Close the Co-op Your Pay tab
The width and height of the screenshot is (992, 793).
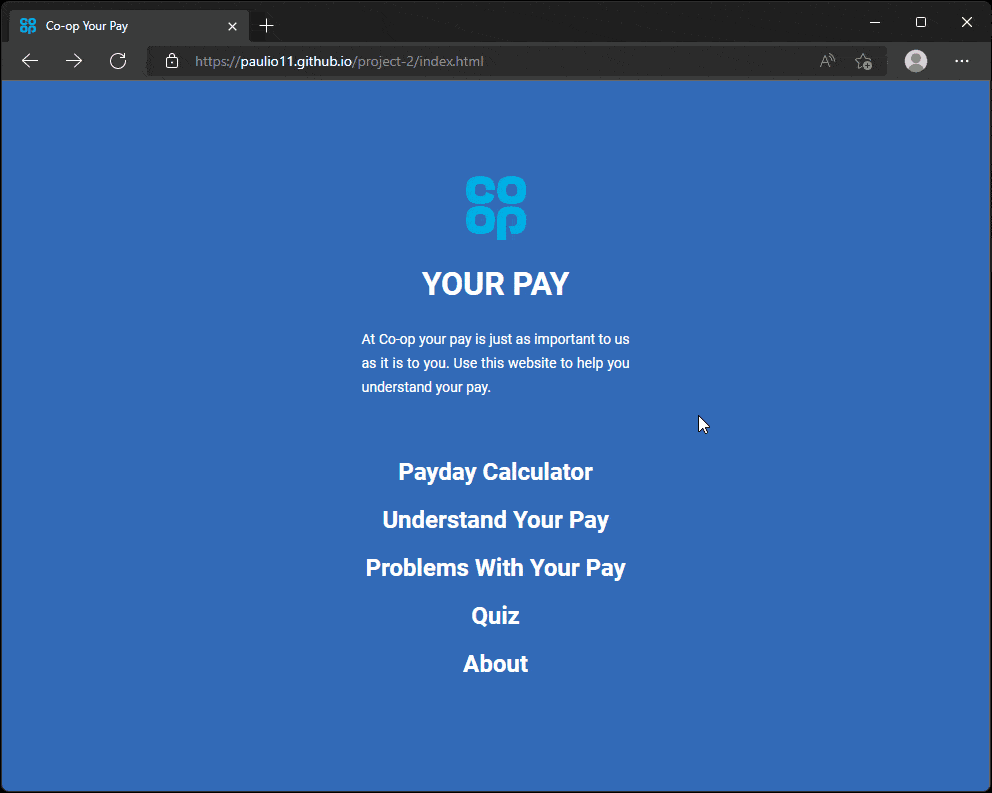point(232,26)
